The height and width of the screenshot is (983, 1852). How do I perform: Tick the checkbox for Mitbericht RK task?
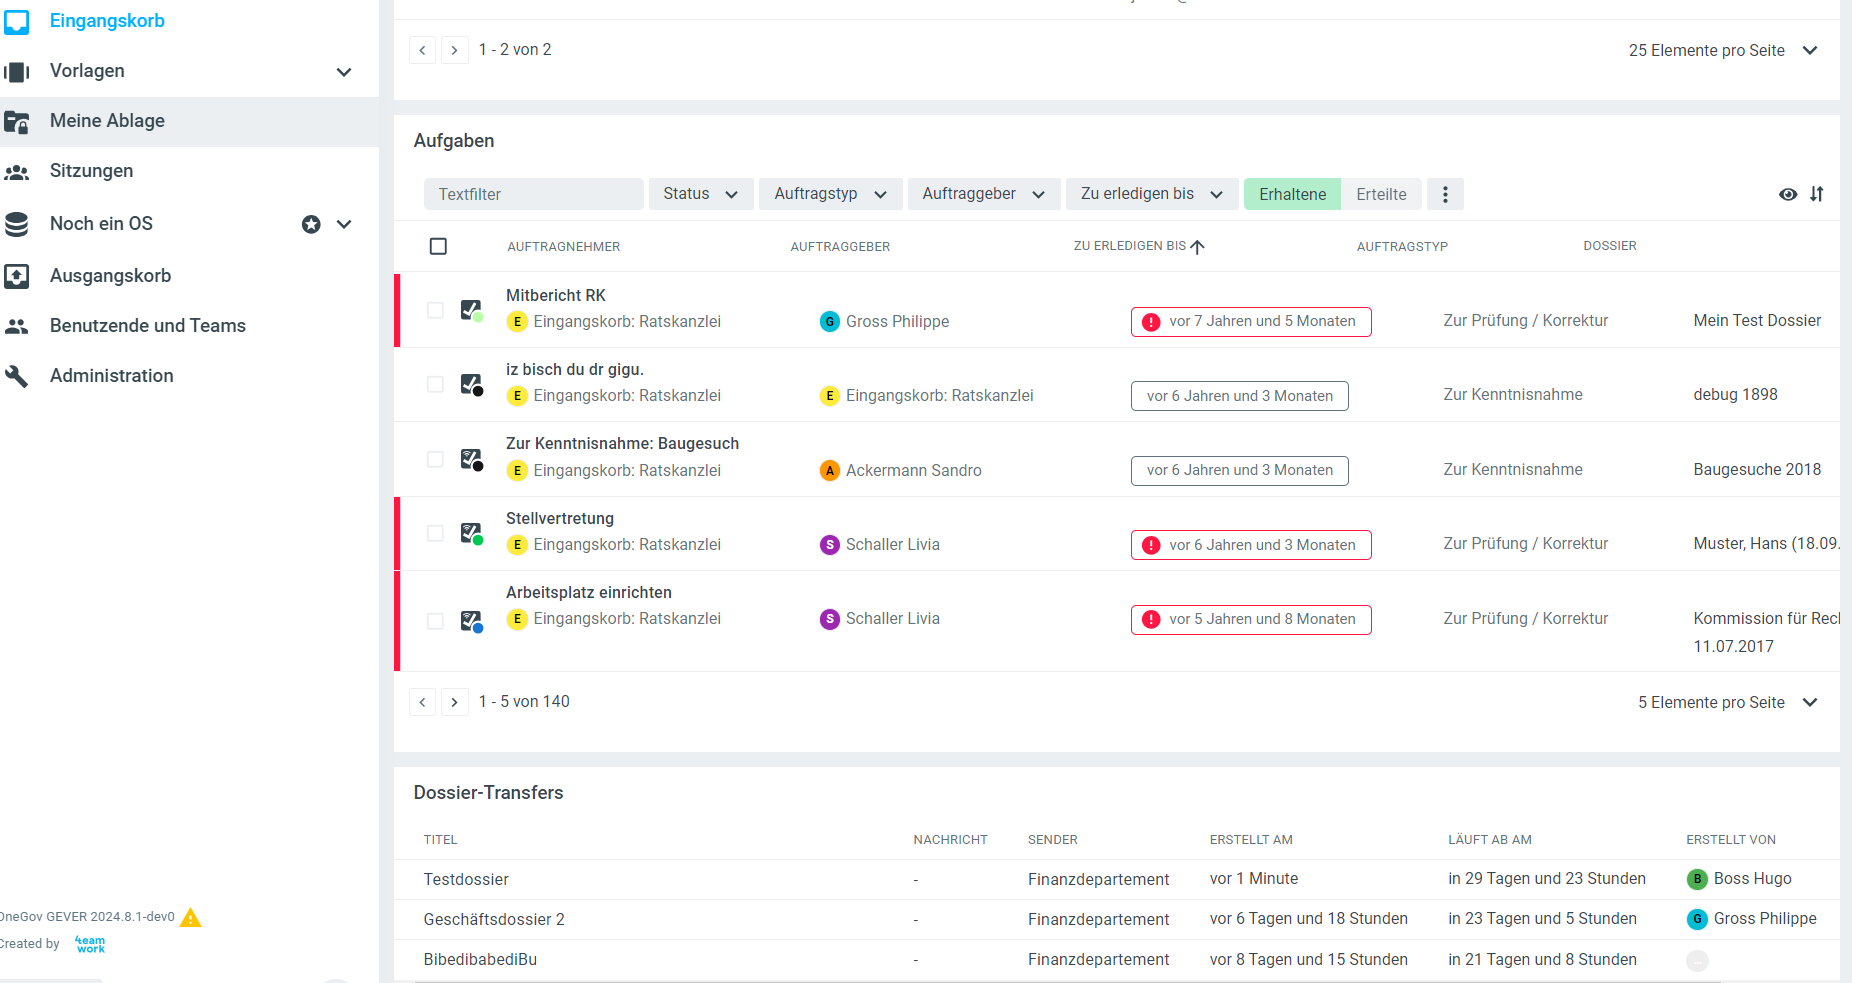(435, 310)
